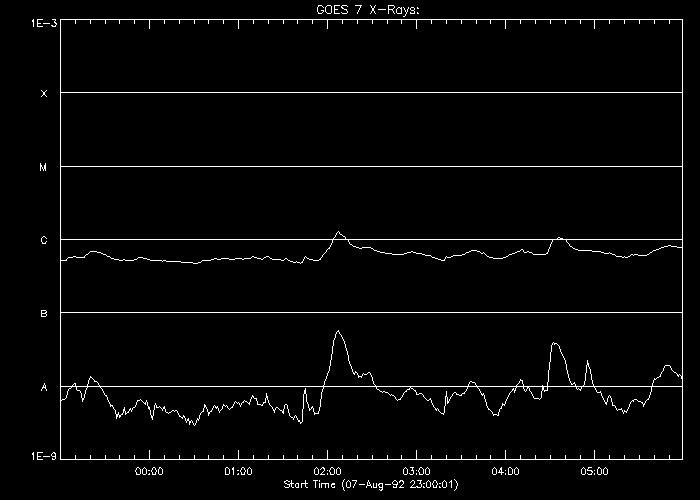The height and width of the screenshot is (500, 700).
Task: Click the '00:00' time axis label
Action: [149, 471]
